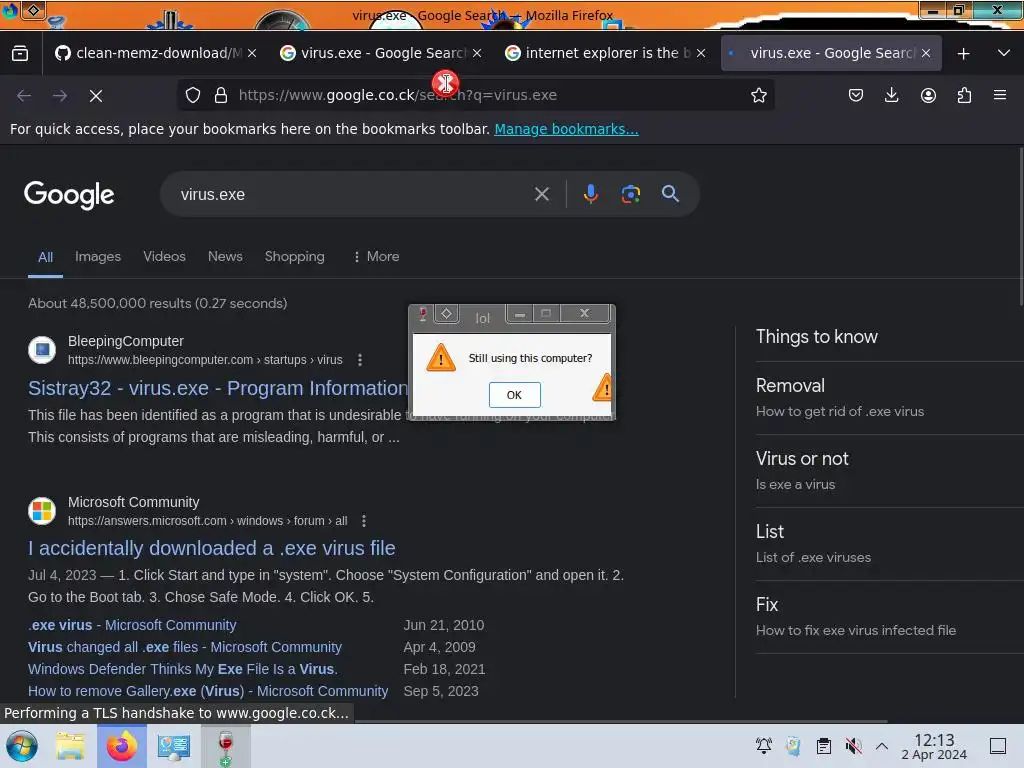
Task: Select the Images search tab
Action: pos(98,257)
